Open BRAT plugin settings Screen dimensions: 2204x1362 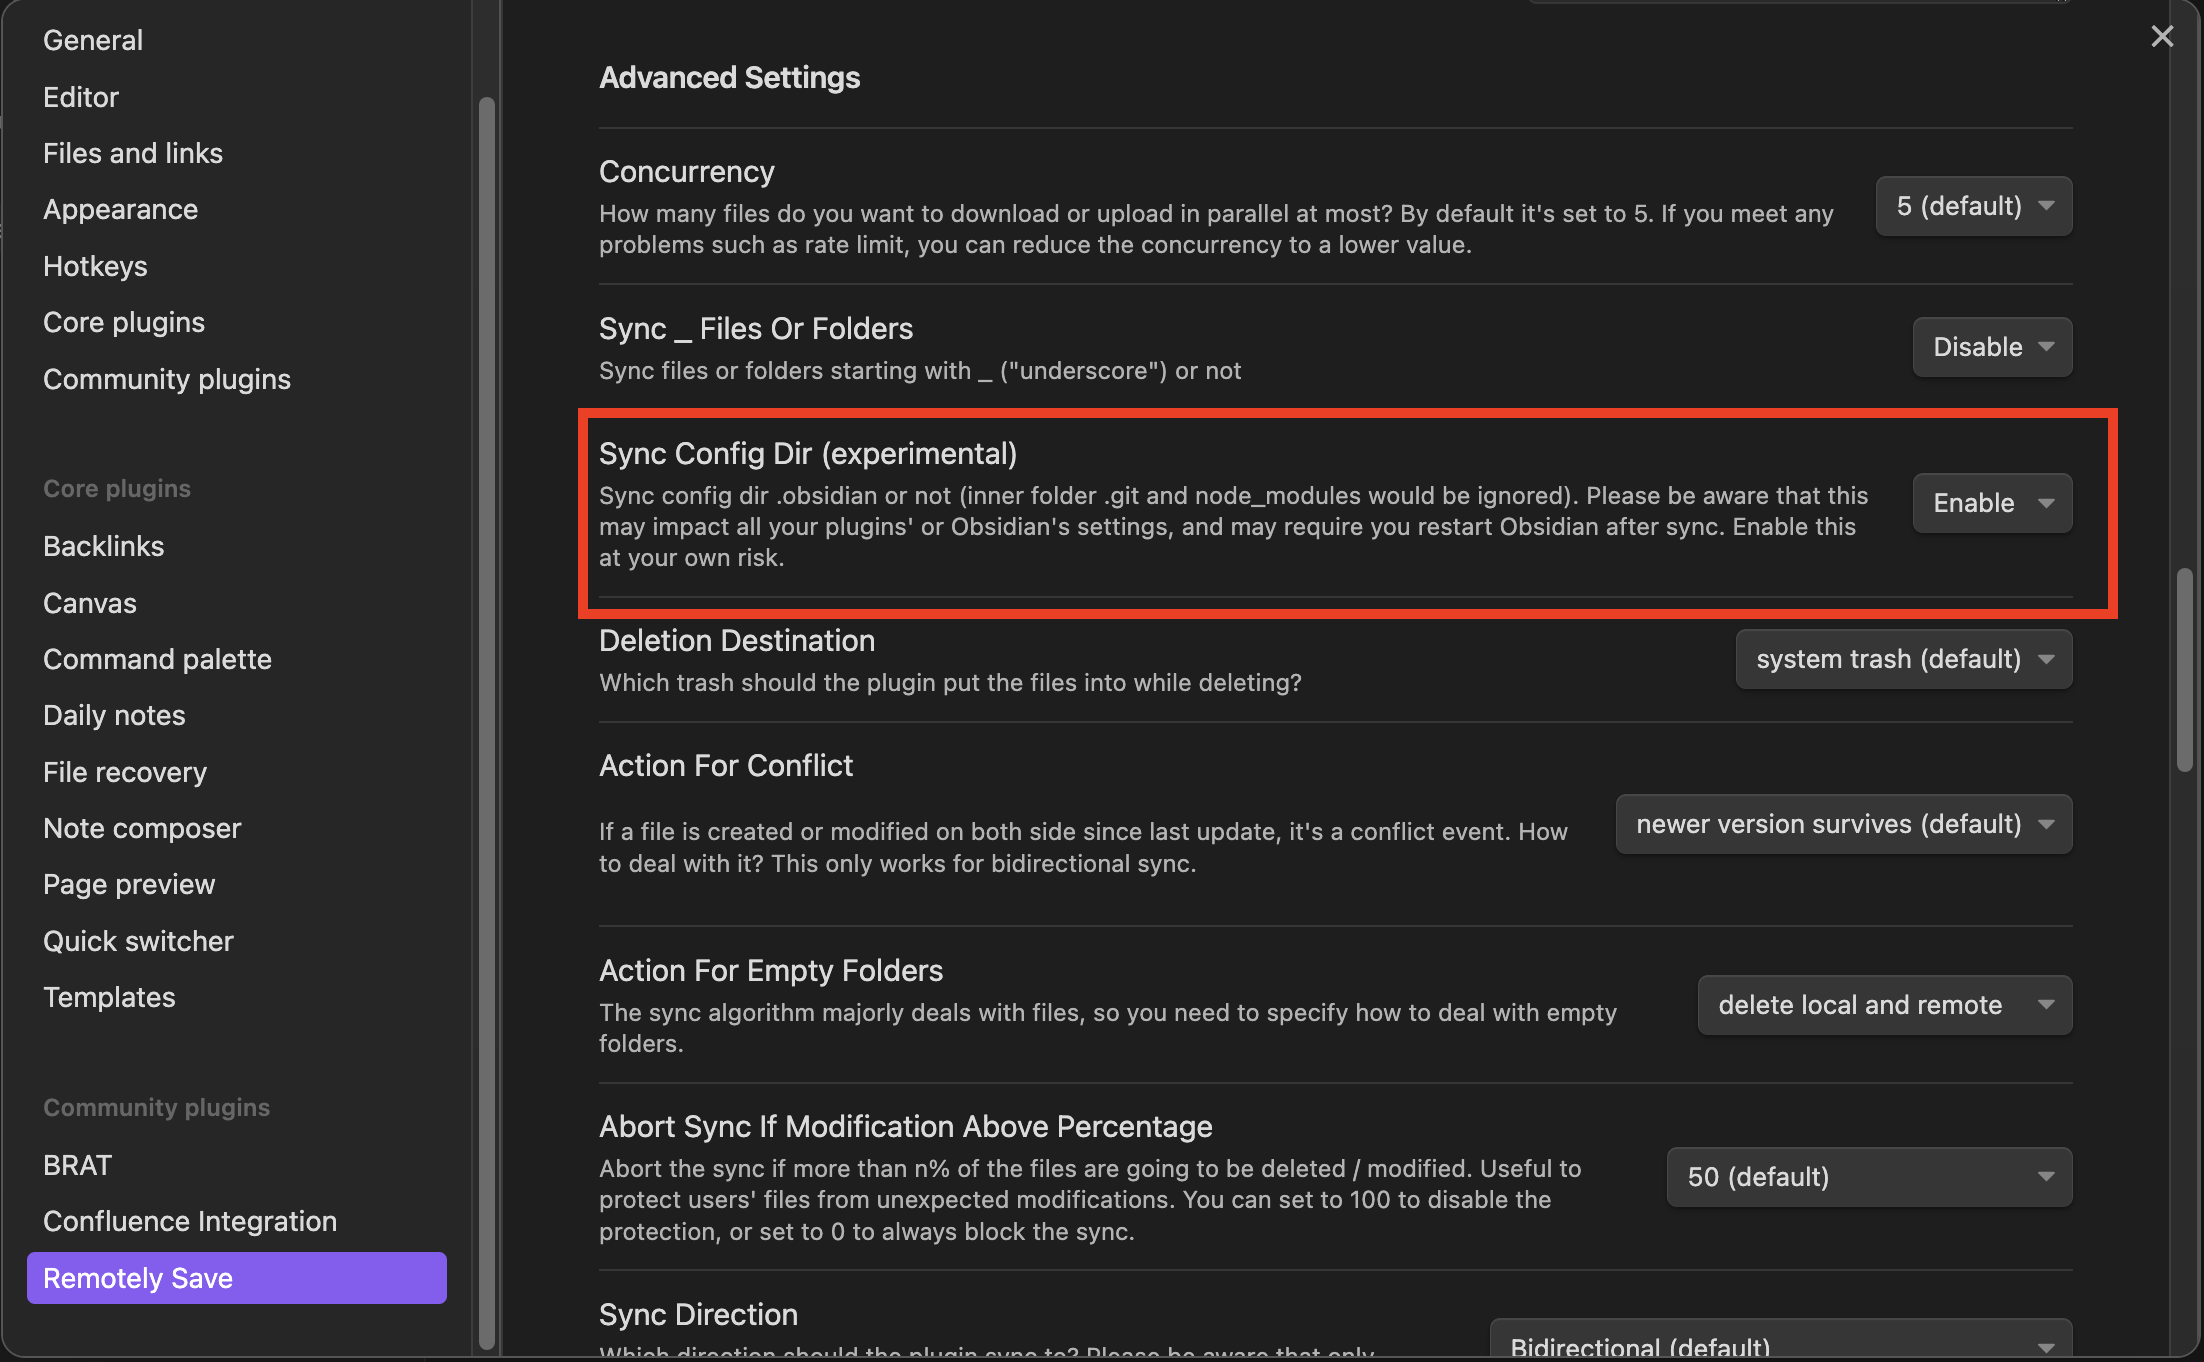pyautogui.click(x=77, y=1165)
